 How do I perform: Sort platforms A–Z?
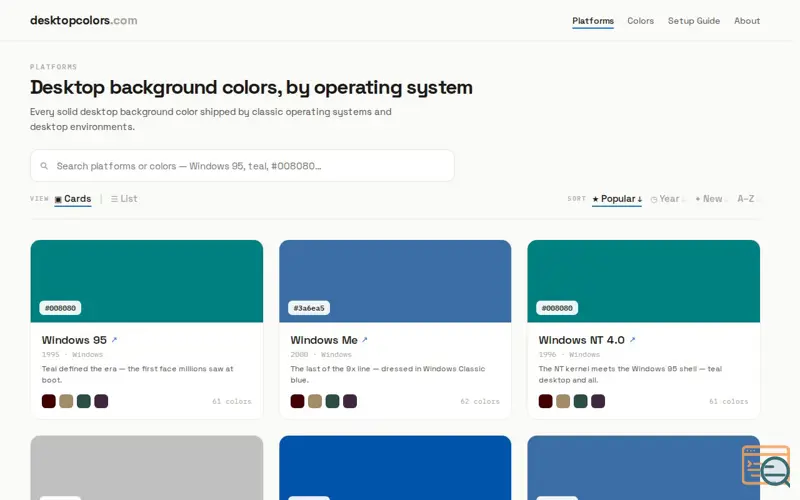[746, 199]
